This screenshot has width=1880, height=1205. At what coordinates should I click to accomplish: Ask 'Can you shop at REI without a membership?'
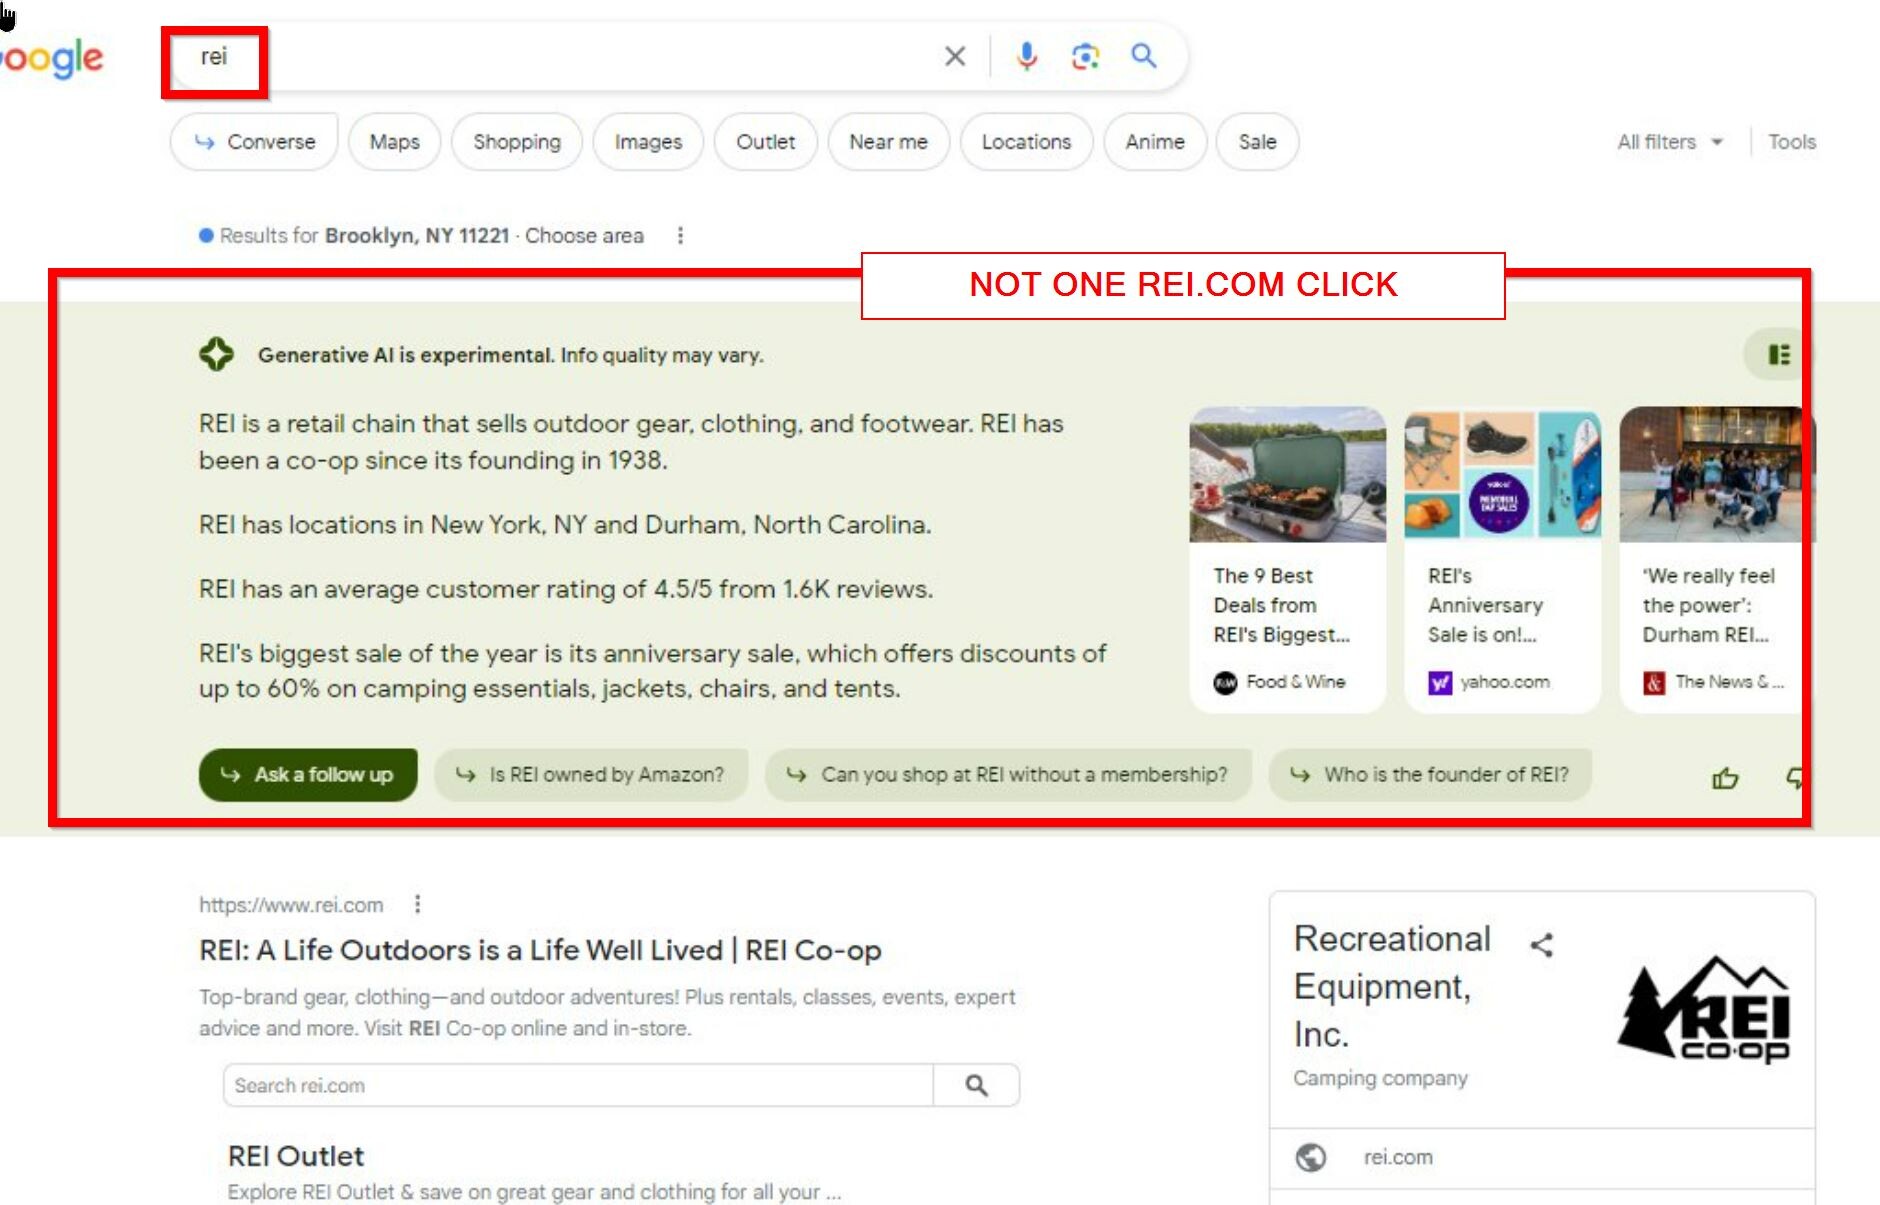click(x=1008, y=775)
